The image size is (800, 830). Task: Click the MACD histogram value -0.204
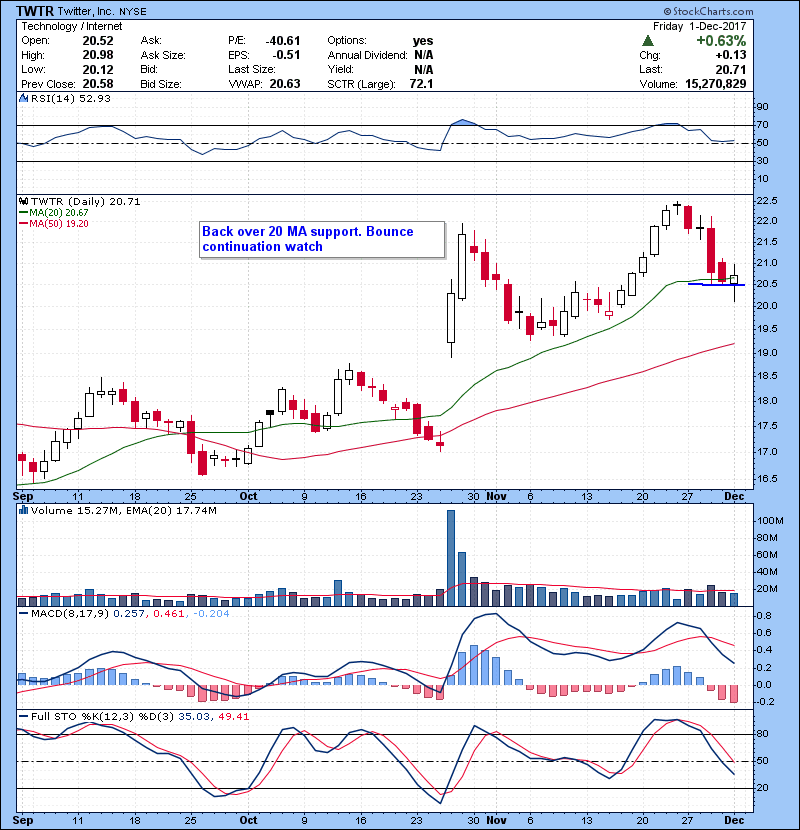(x=211, y=614)
